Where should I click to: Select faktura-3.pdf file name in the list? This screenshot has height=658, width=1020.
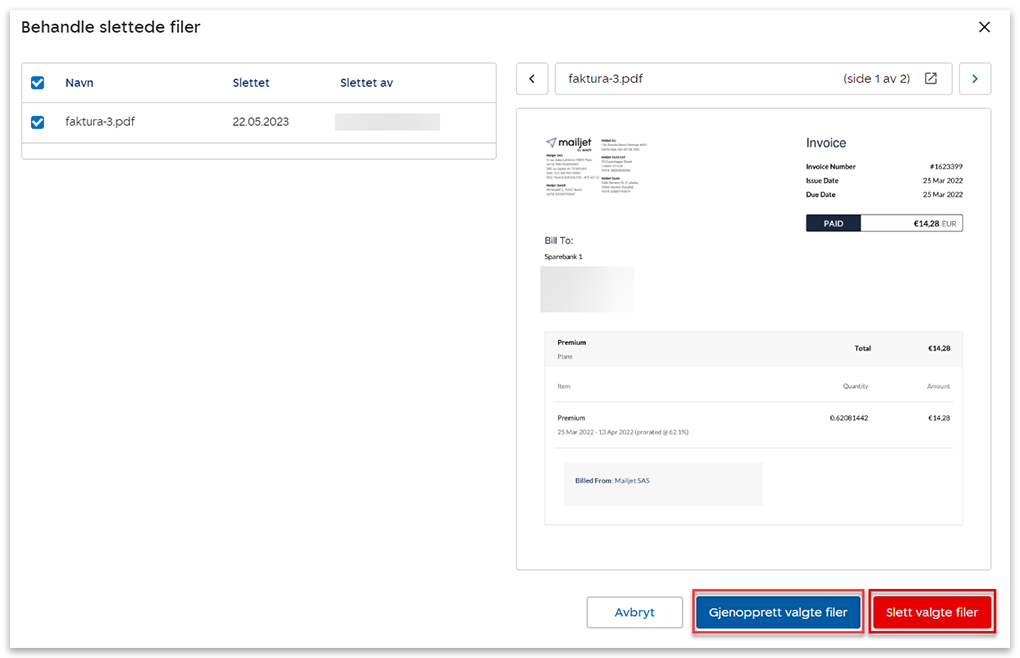click(100, 122)
